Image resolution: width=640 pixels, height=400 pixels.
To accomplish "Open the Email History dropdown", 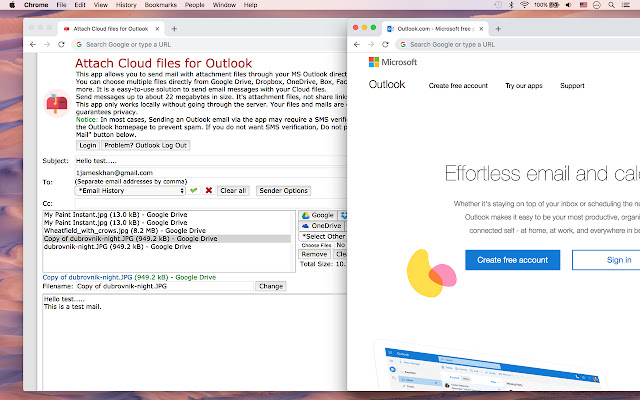I will (x=130, y=191).
